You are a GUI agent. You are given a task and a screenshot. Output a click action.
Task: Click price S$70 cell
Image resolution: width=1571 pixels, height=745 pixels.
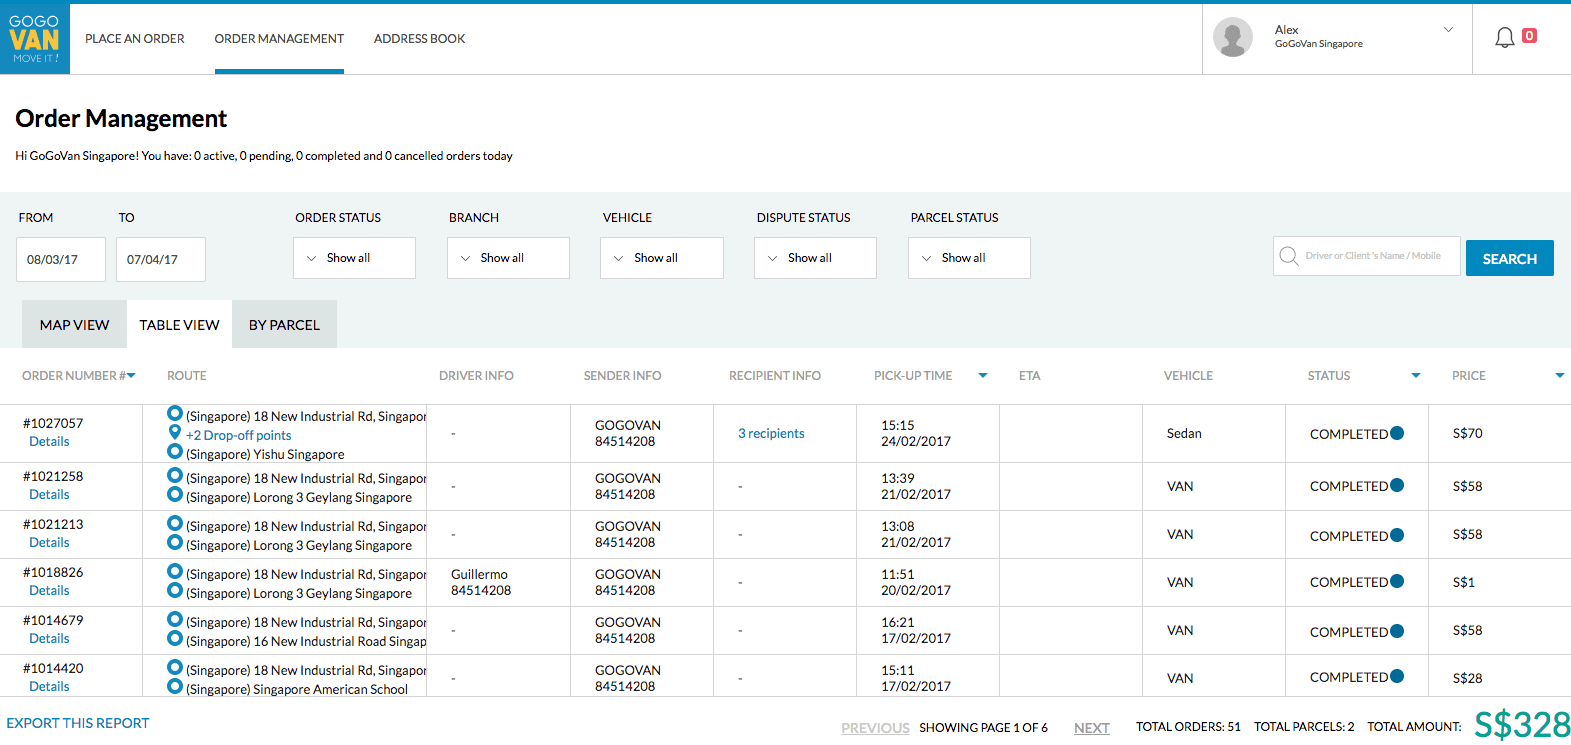(x=1467, y=433)
